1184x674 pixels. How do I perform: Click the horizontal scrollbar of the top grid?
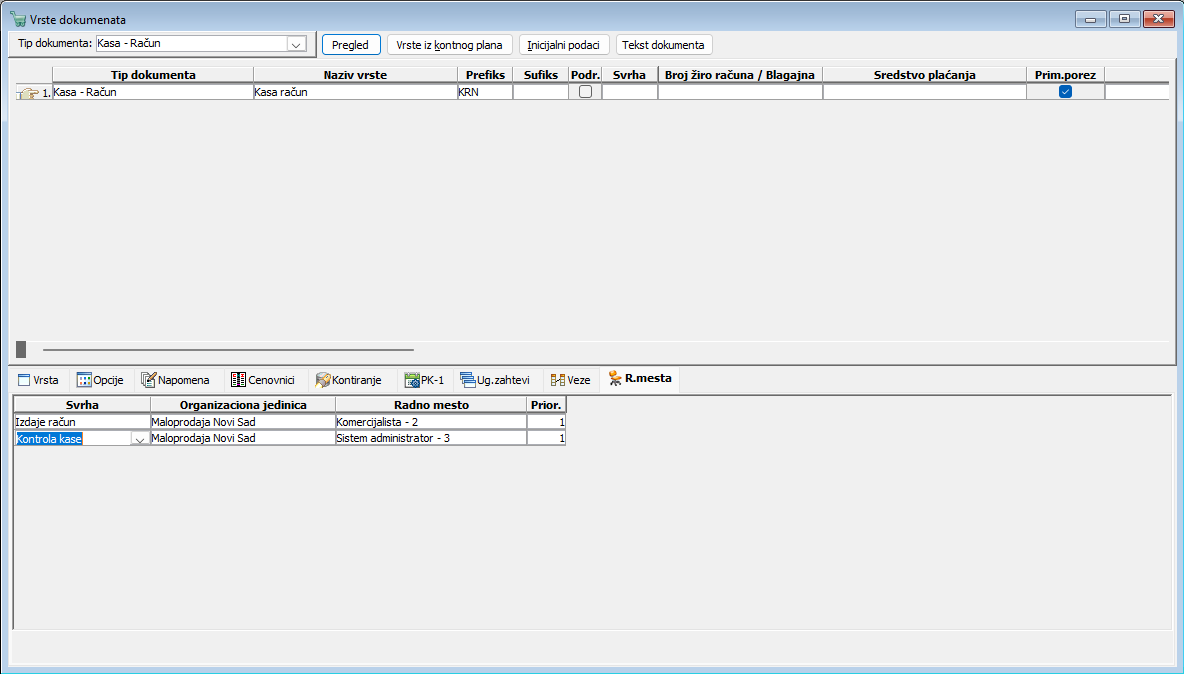pos(228,349)
